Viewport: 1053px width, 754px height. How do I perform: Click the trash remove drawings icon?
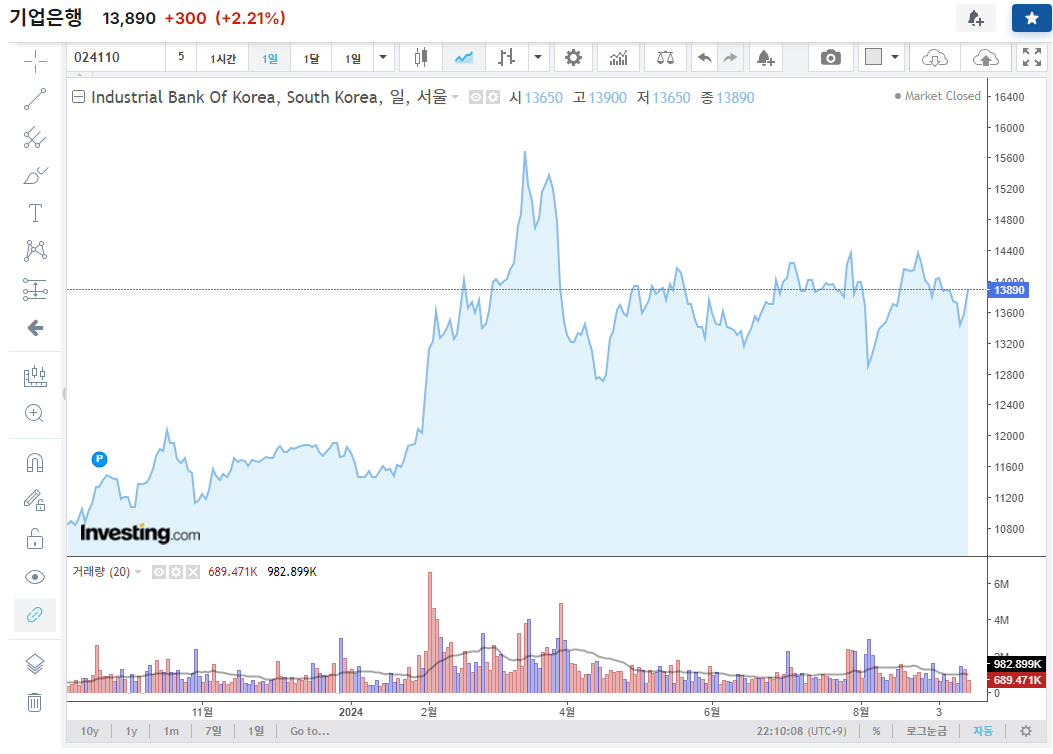(35, 702)
